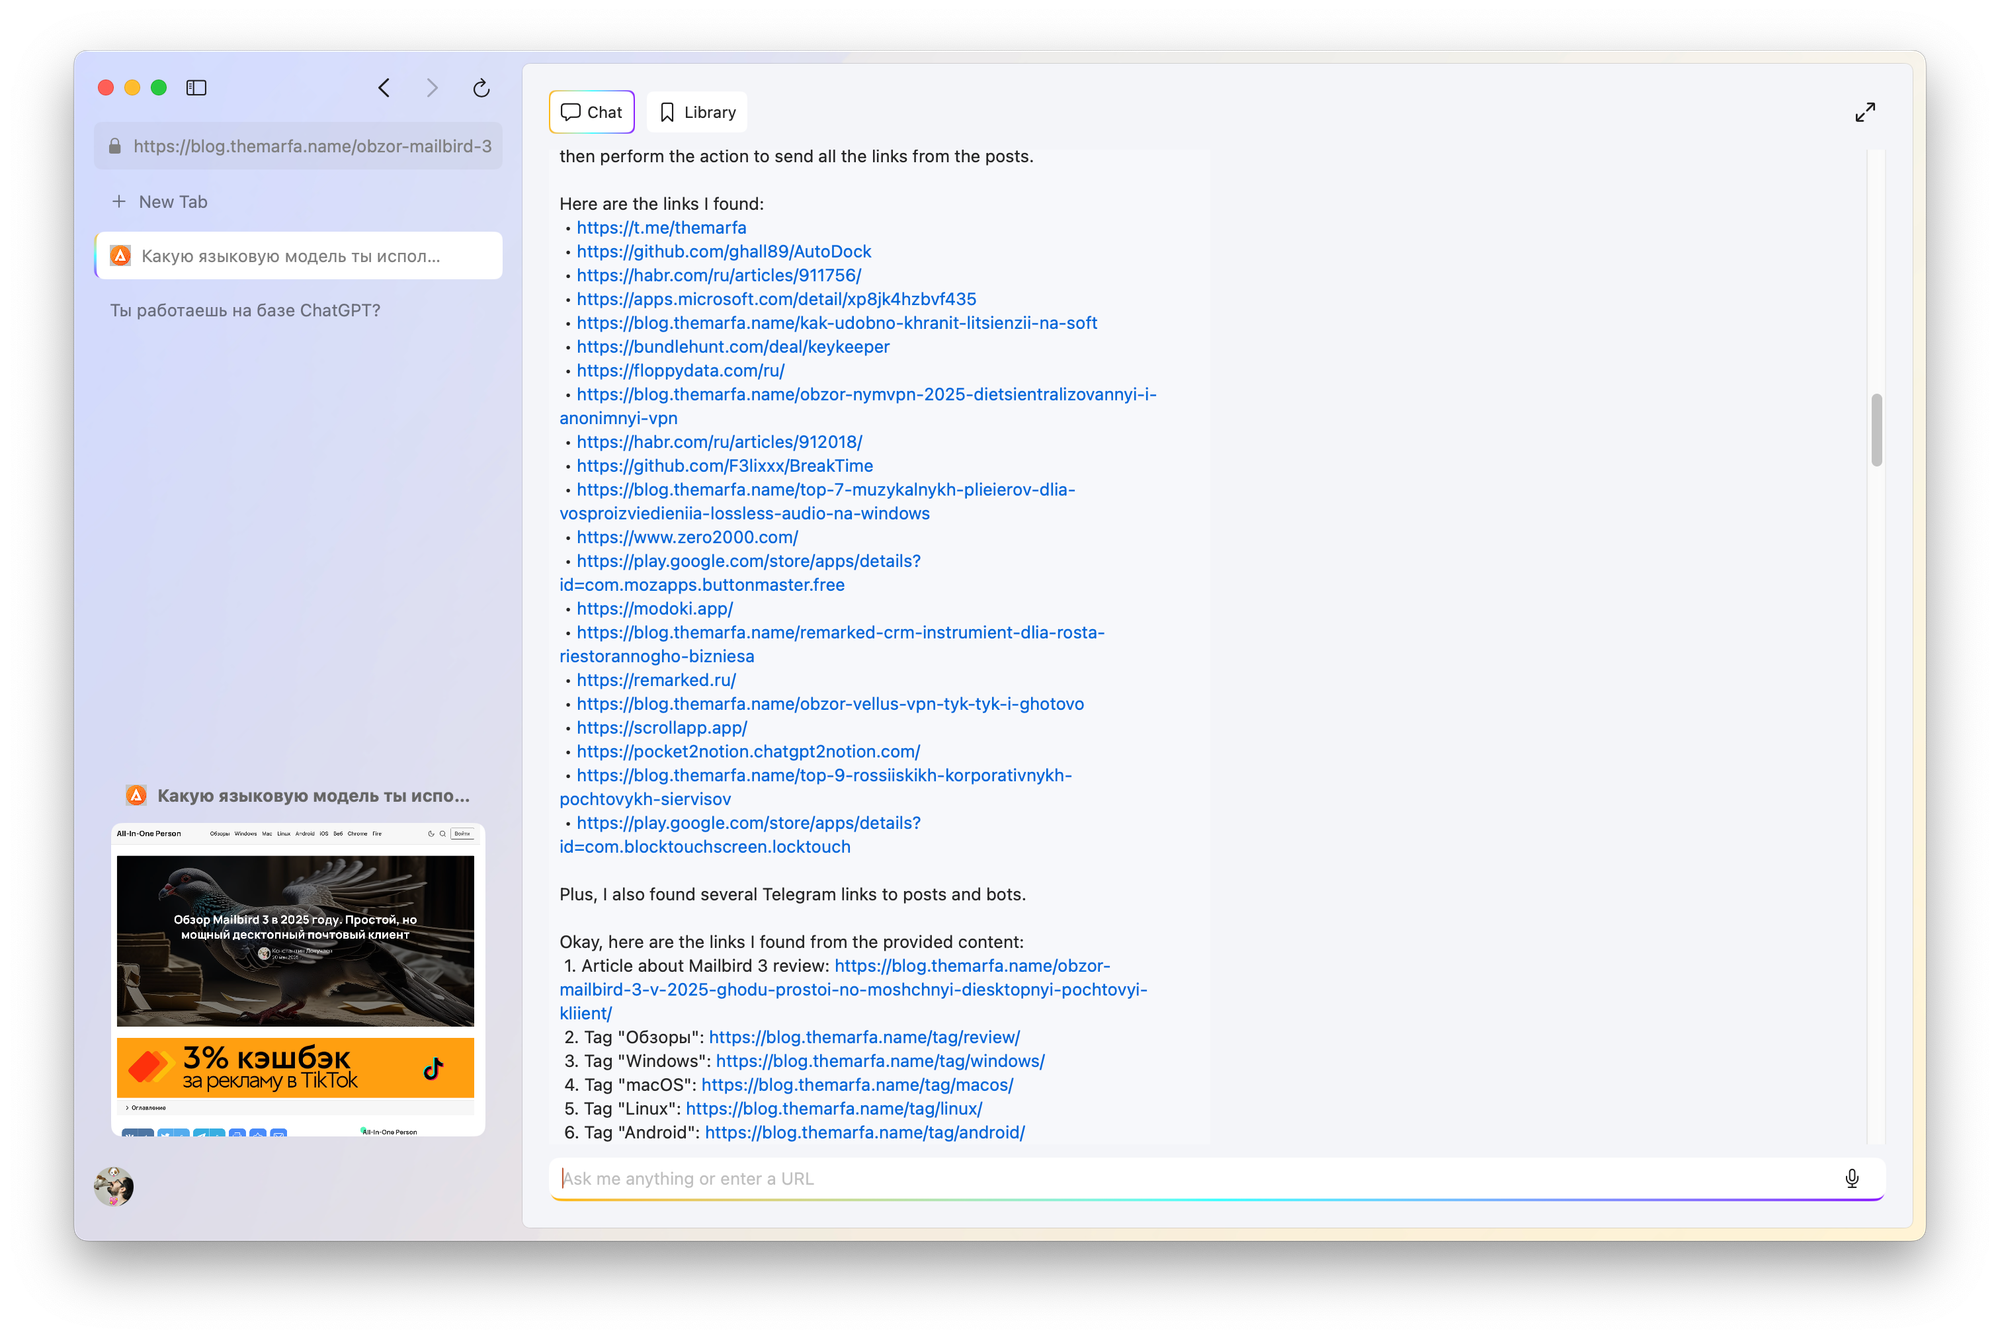Switch to the Chat tab
Viewport: 2000px width, 1339px height.
click(592, 112)
